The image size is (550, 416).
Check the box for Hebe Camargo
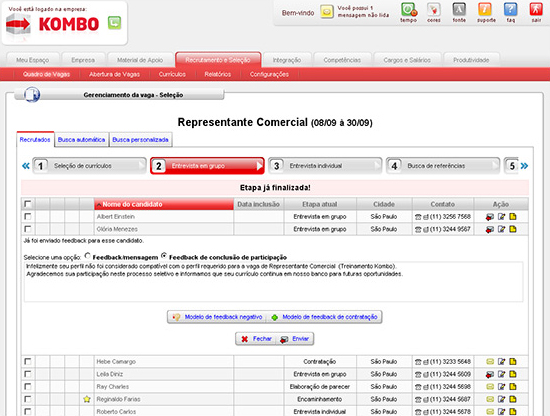pos(27,361)
